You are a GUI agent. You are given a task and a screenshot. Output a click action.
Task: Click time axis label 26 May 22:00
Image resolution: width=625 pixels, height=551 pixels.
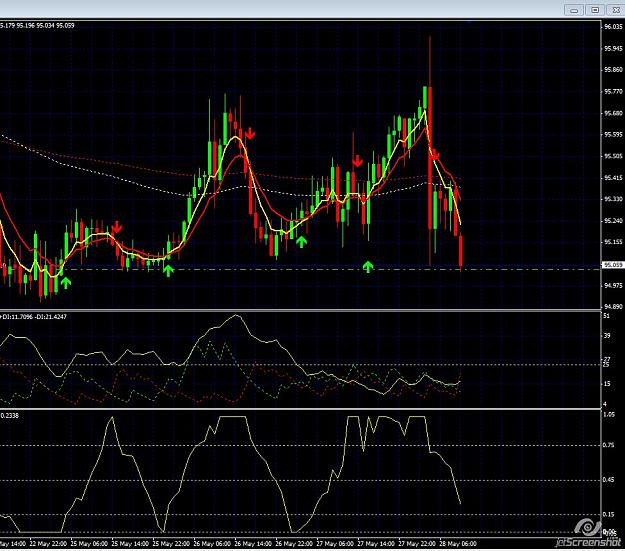(x=295, y=544)
